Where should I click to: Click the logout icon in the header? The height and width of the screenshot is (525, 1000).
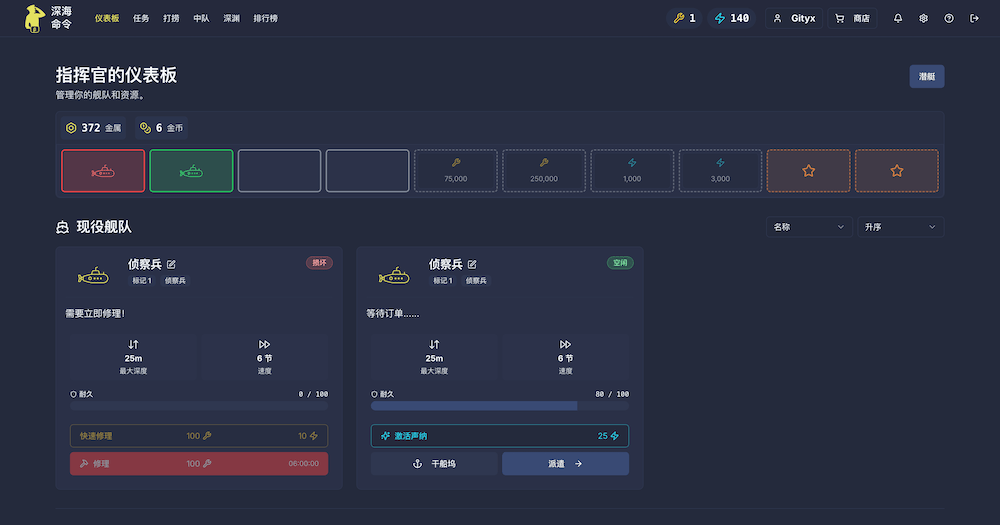coord(974,18)
